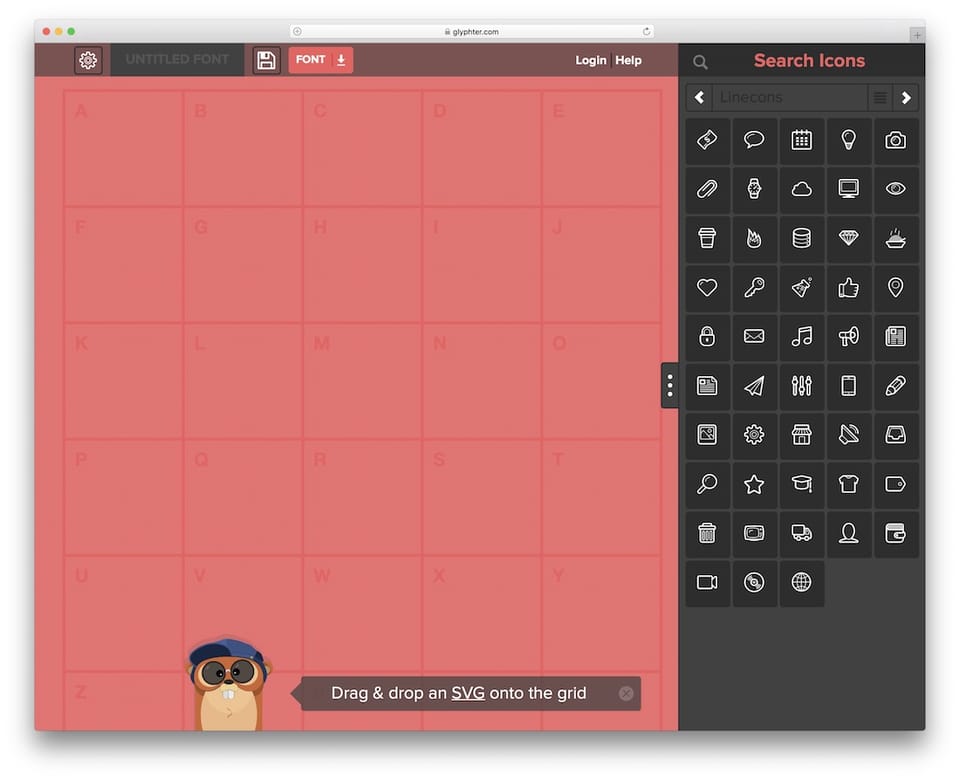Go back to the previous icon set
Screen dimensions: 960x780
click(698, 97)
